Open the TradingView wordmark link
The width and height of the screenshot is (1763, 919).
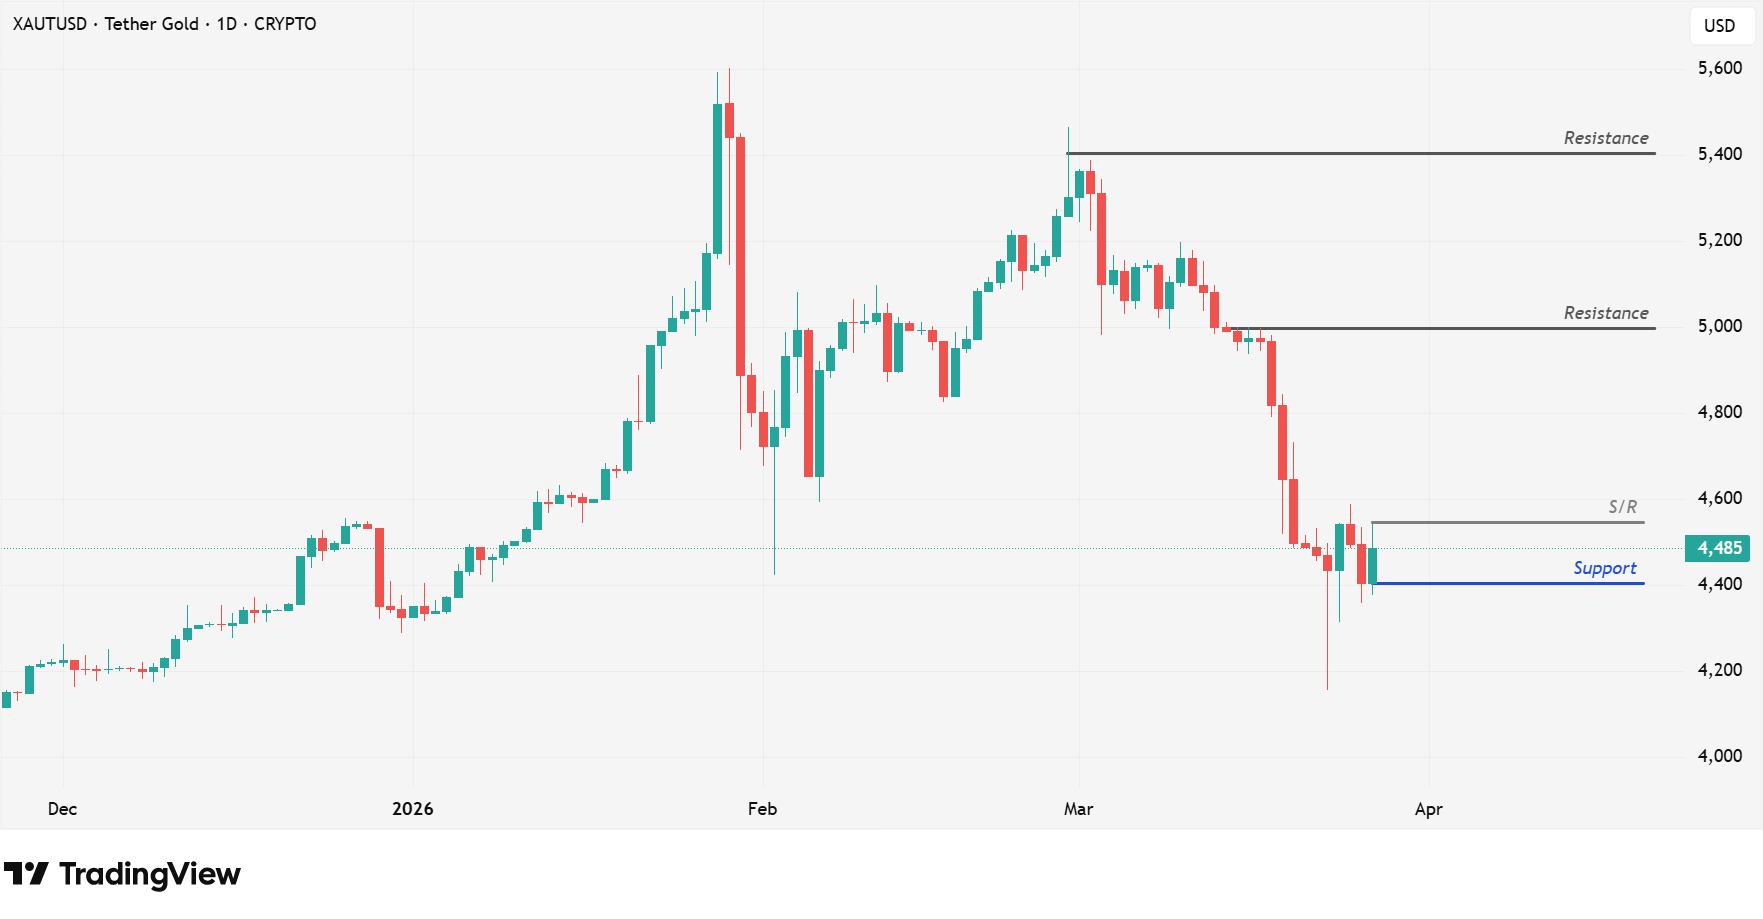(x=150, y=874)
